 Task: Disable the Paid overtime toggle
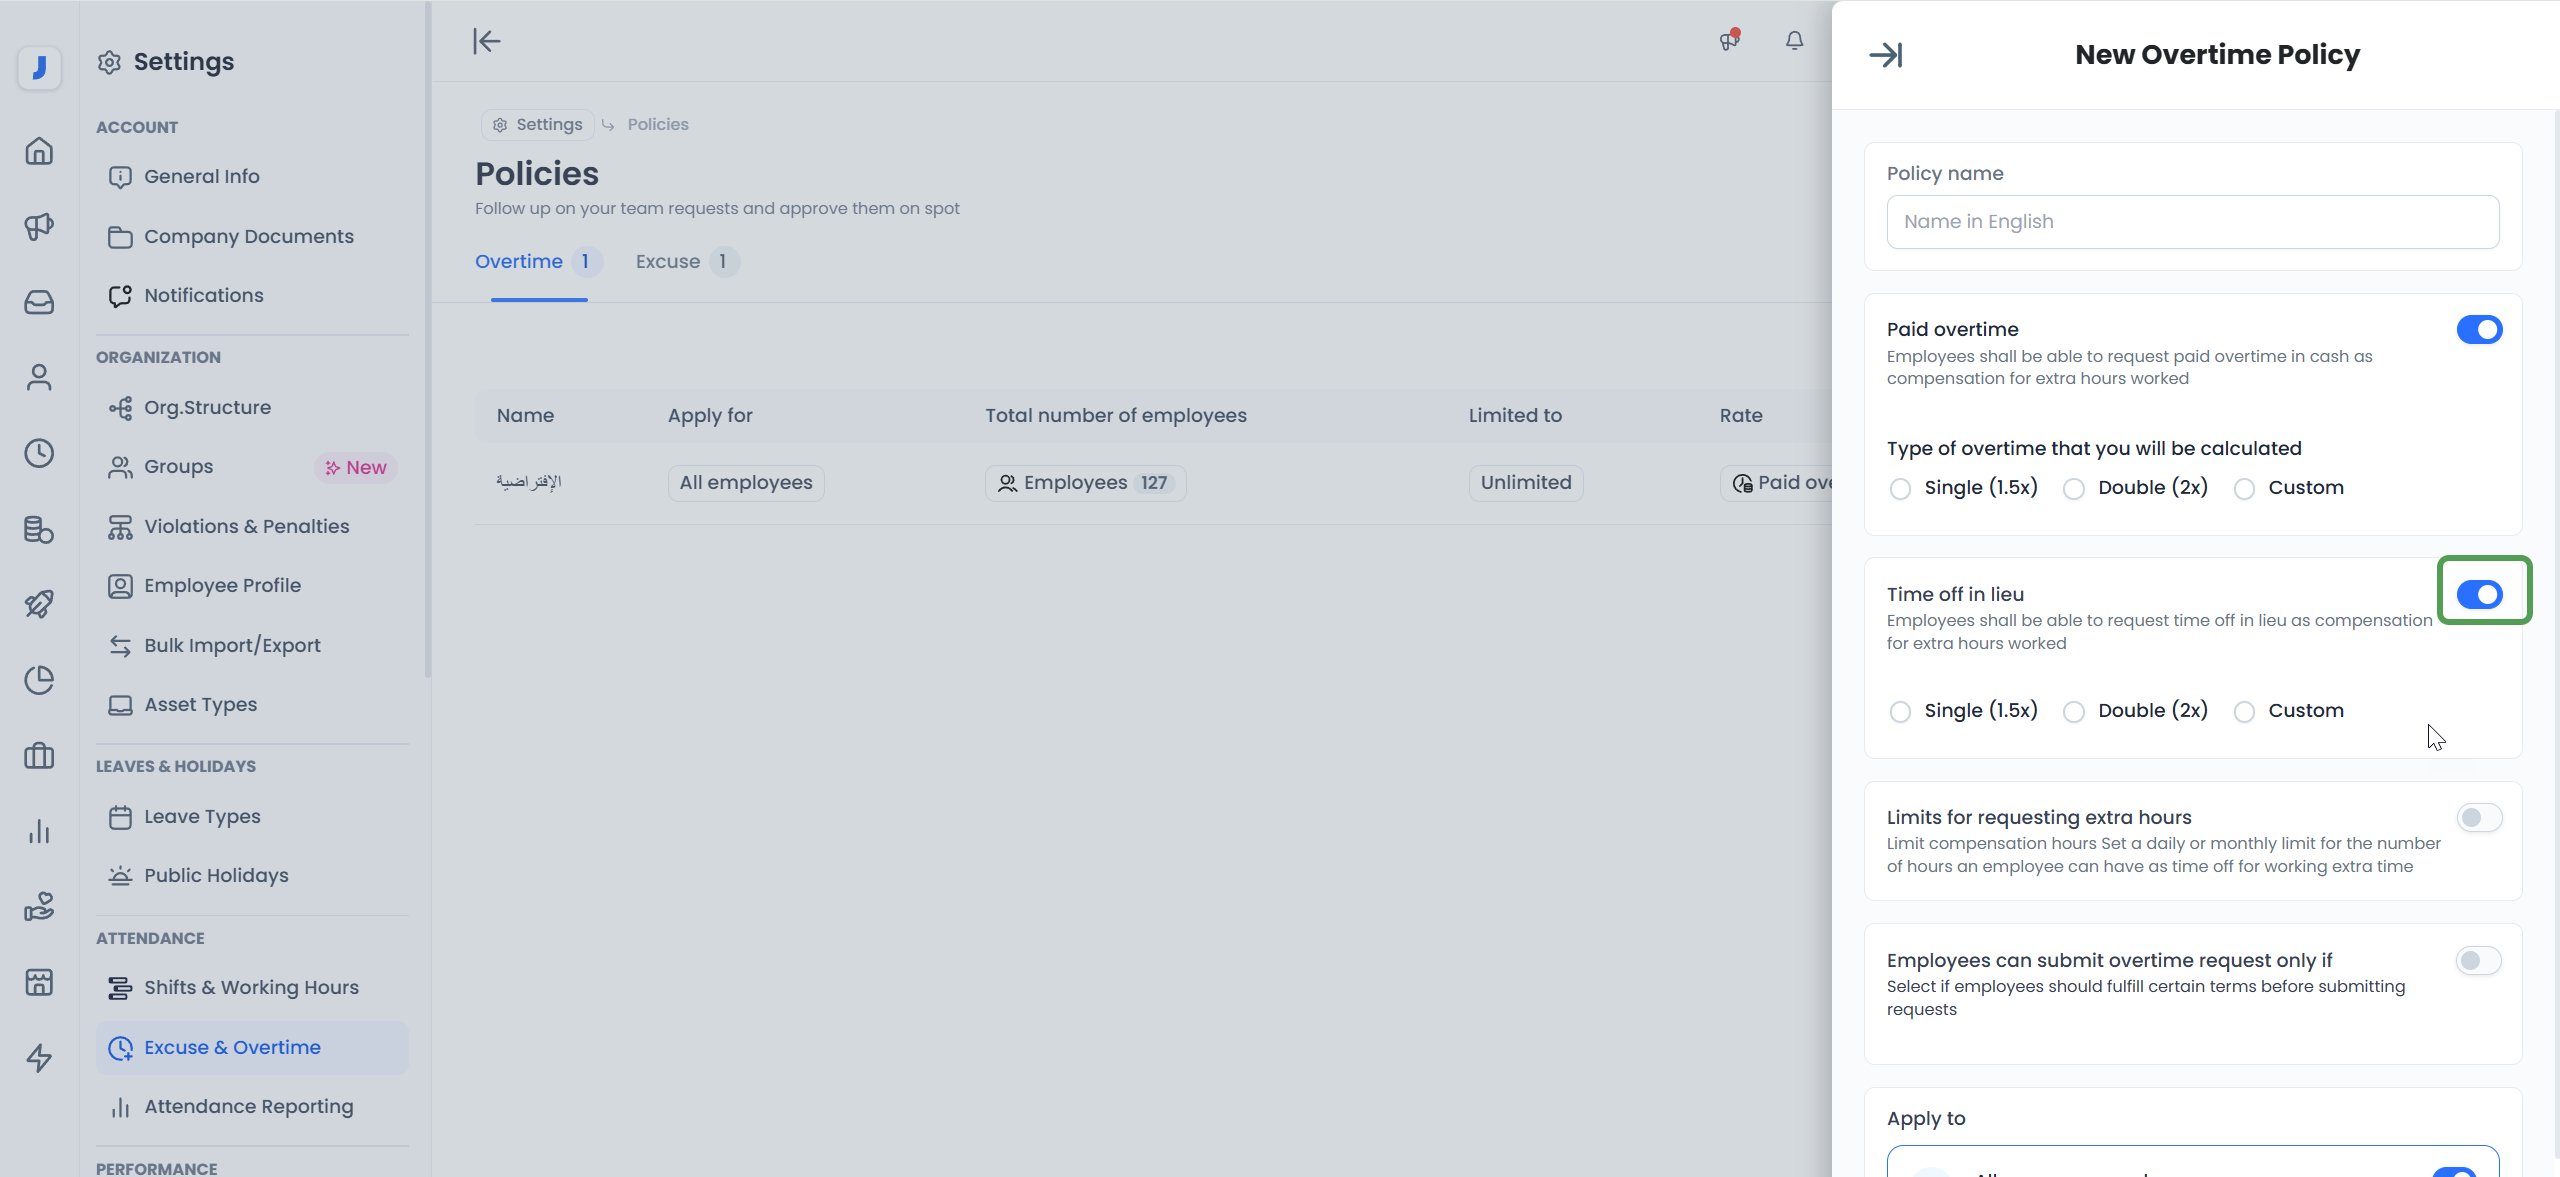[x=2478, y=330]
